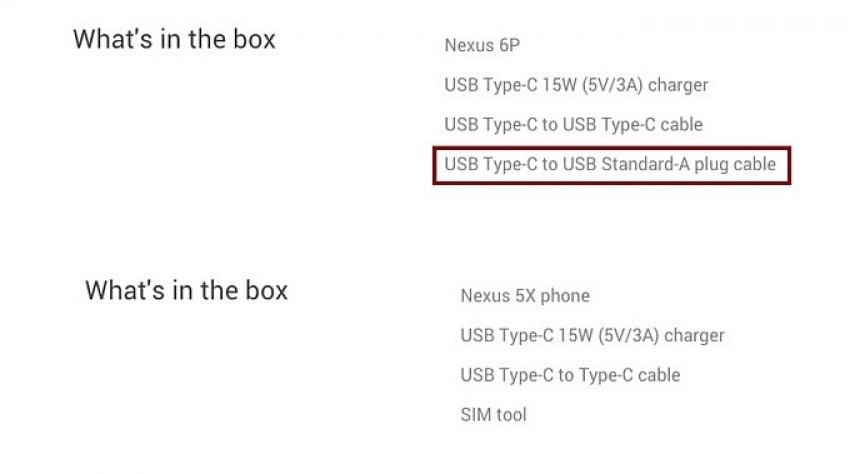This screenshot has height=474, width=850.
Task: Select the charger line under Nexus 6P
Action: [x=576, y=85]
